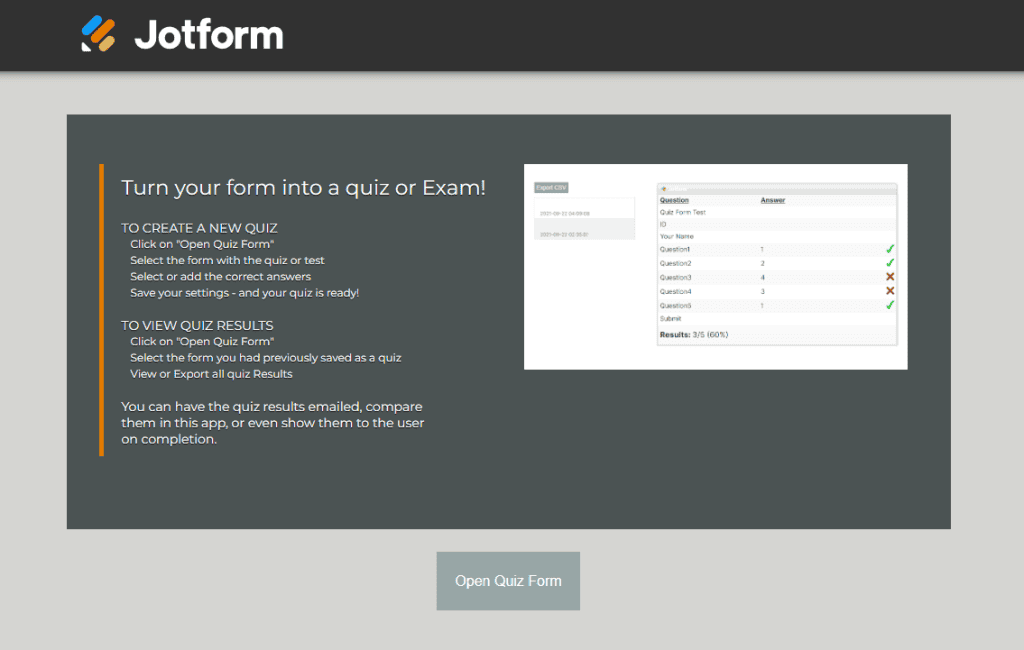Click the green checkmark beside Question5

(889, 305)
